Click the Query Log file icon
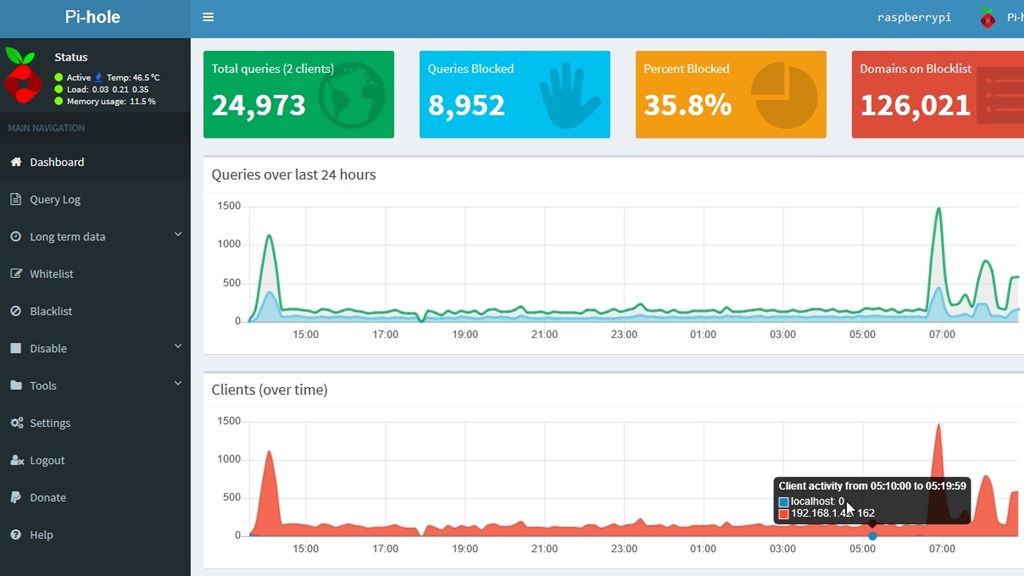1024x576 pixels. point(16,199)
